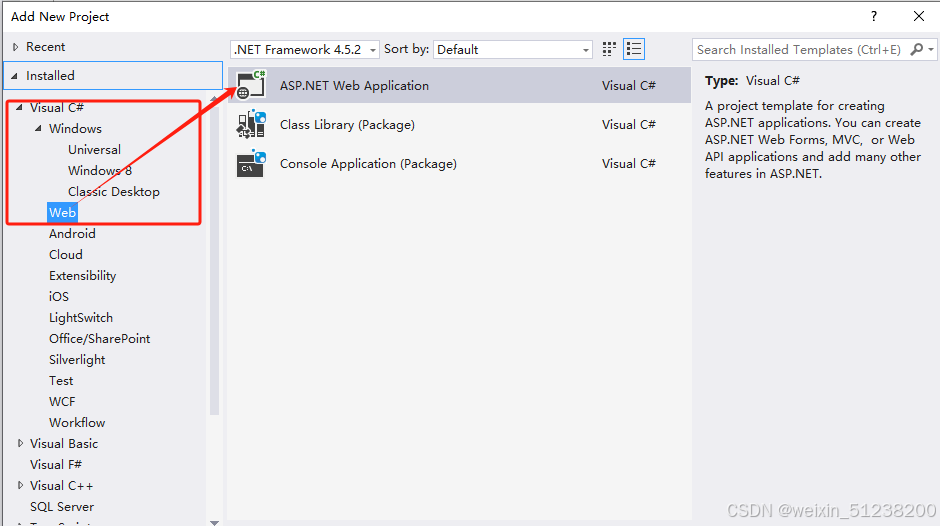Click the Visual Basic label
The image size is (940, 526).
[64, 443]
